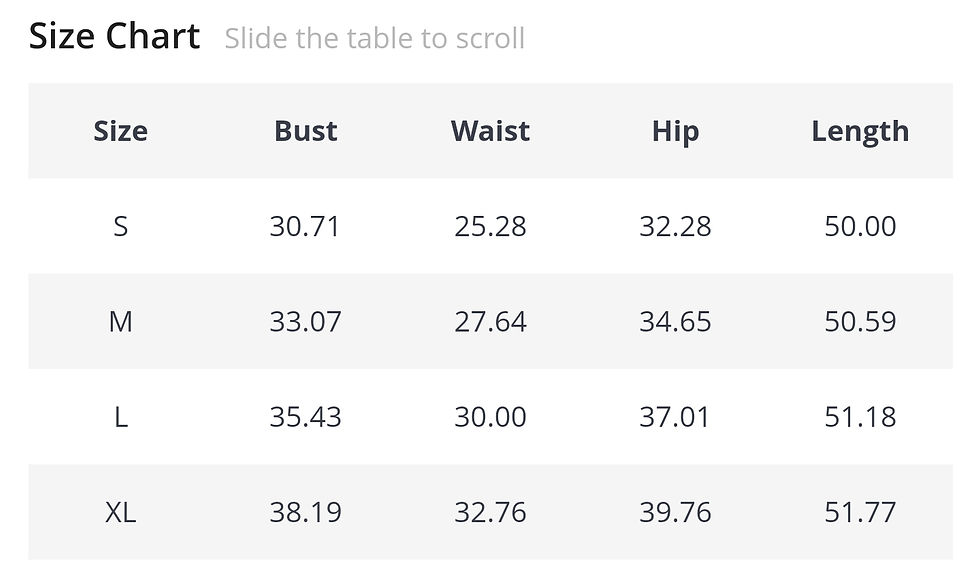Screen dimensions: 980x561
Task: Click the Waist column header
Action: point(491,131)
